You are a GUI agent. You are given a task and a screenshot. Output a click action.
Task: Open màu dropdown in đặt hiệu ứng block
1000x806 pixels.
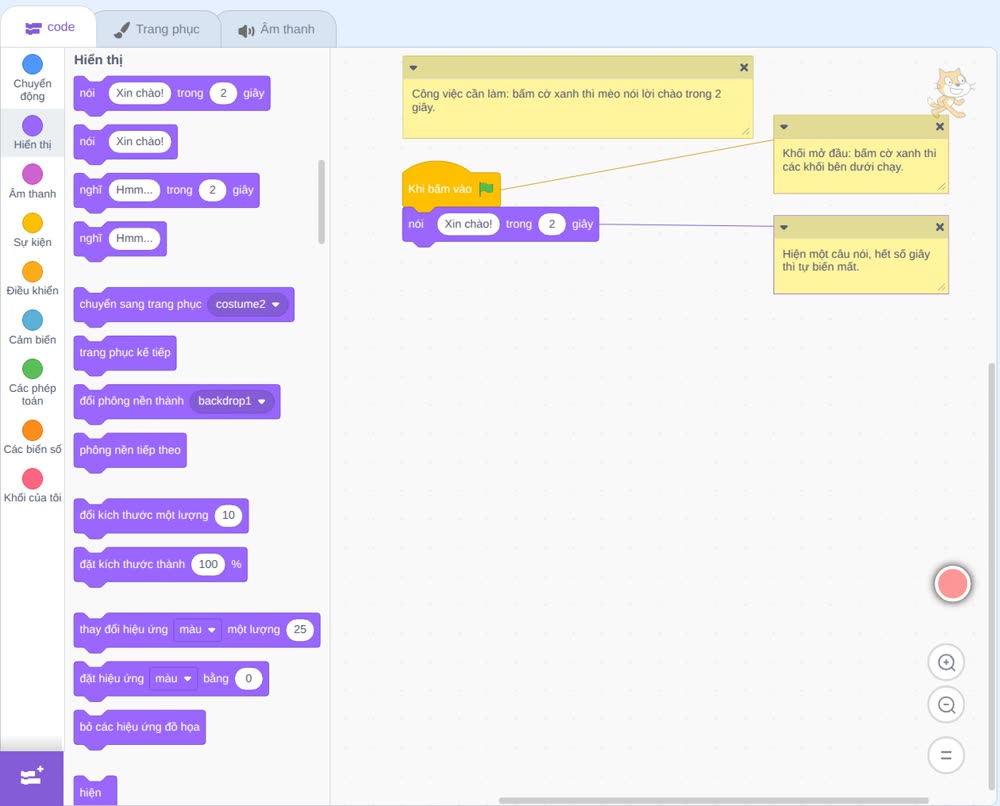coord(173,678)
